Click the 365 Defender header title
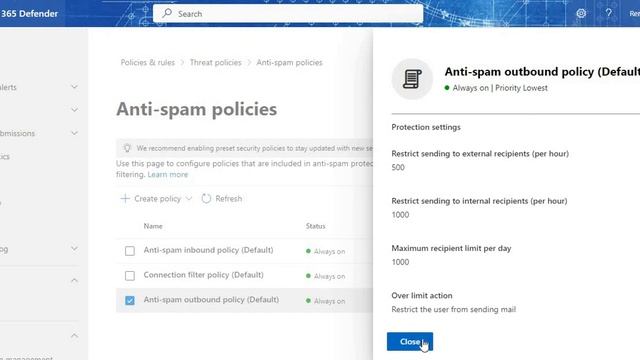 point(29,13)
